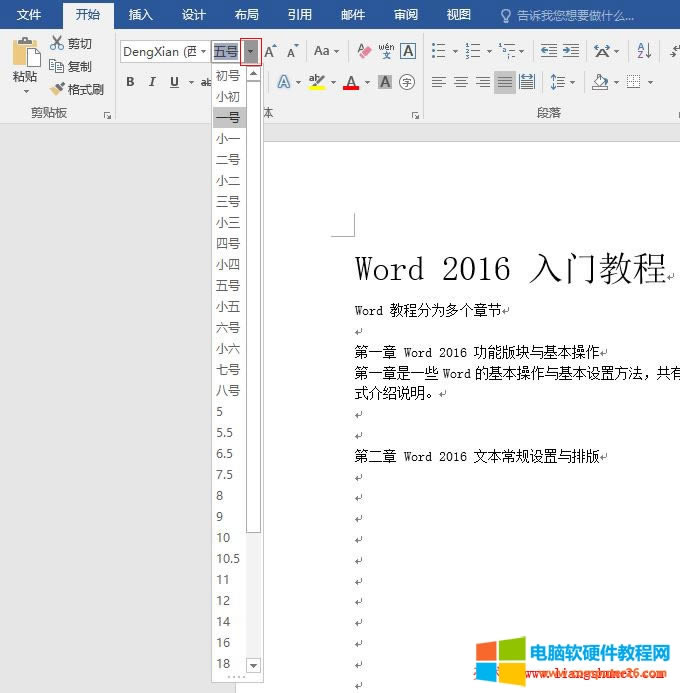This screenshot has height=693, width=680.
Task: Click the clear formatting eraser icon
Action: click(364, 51)
